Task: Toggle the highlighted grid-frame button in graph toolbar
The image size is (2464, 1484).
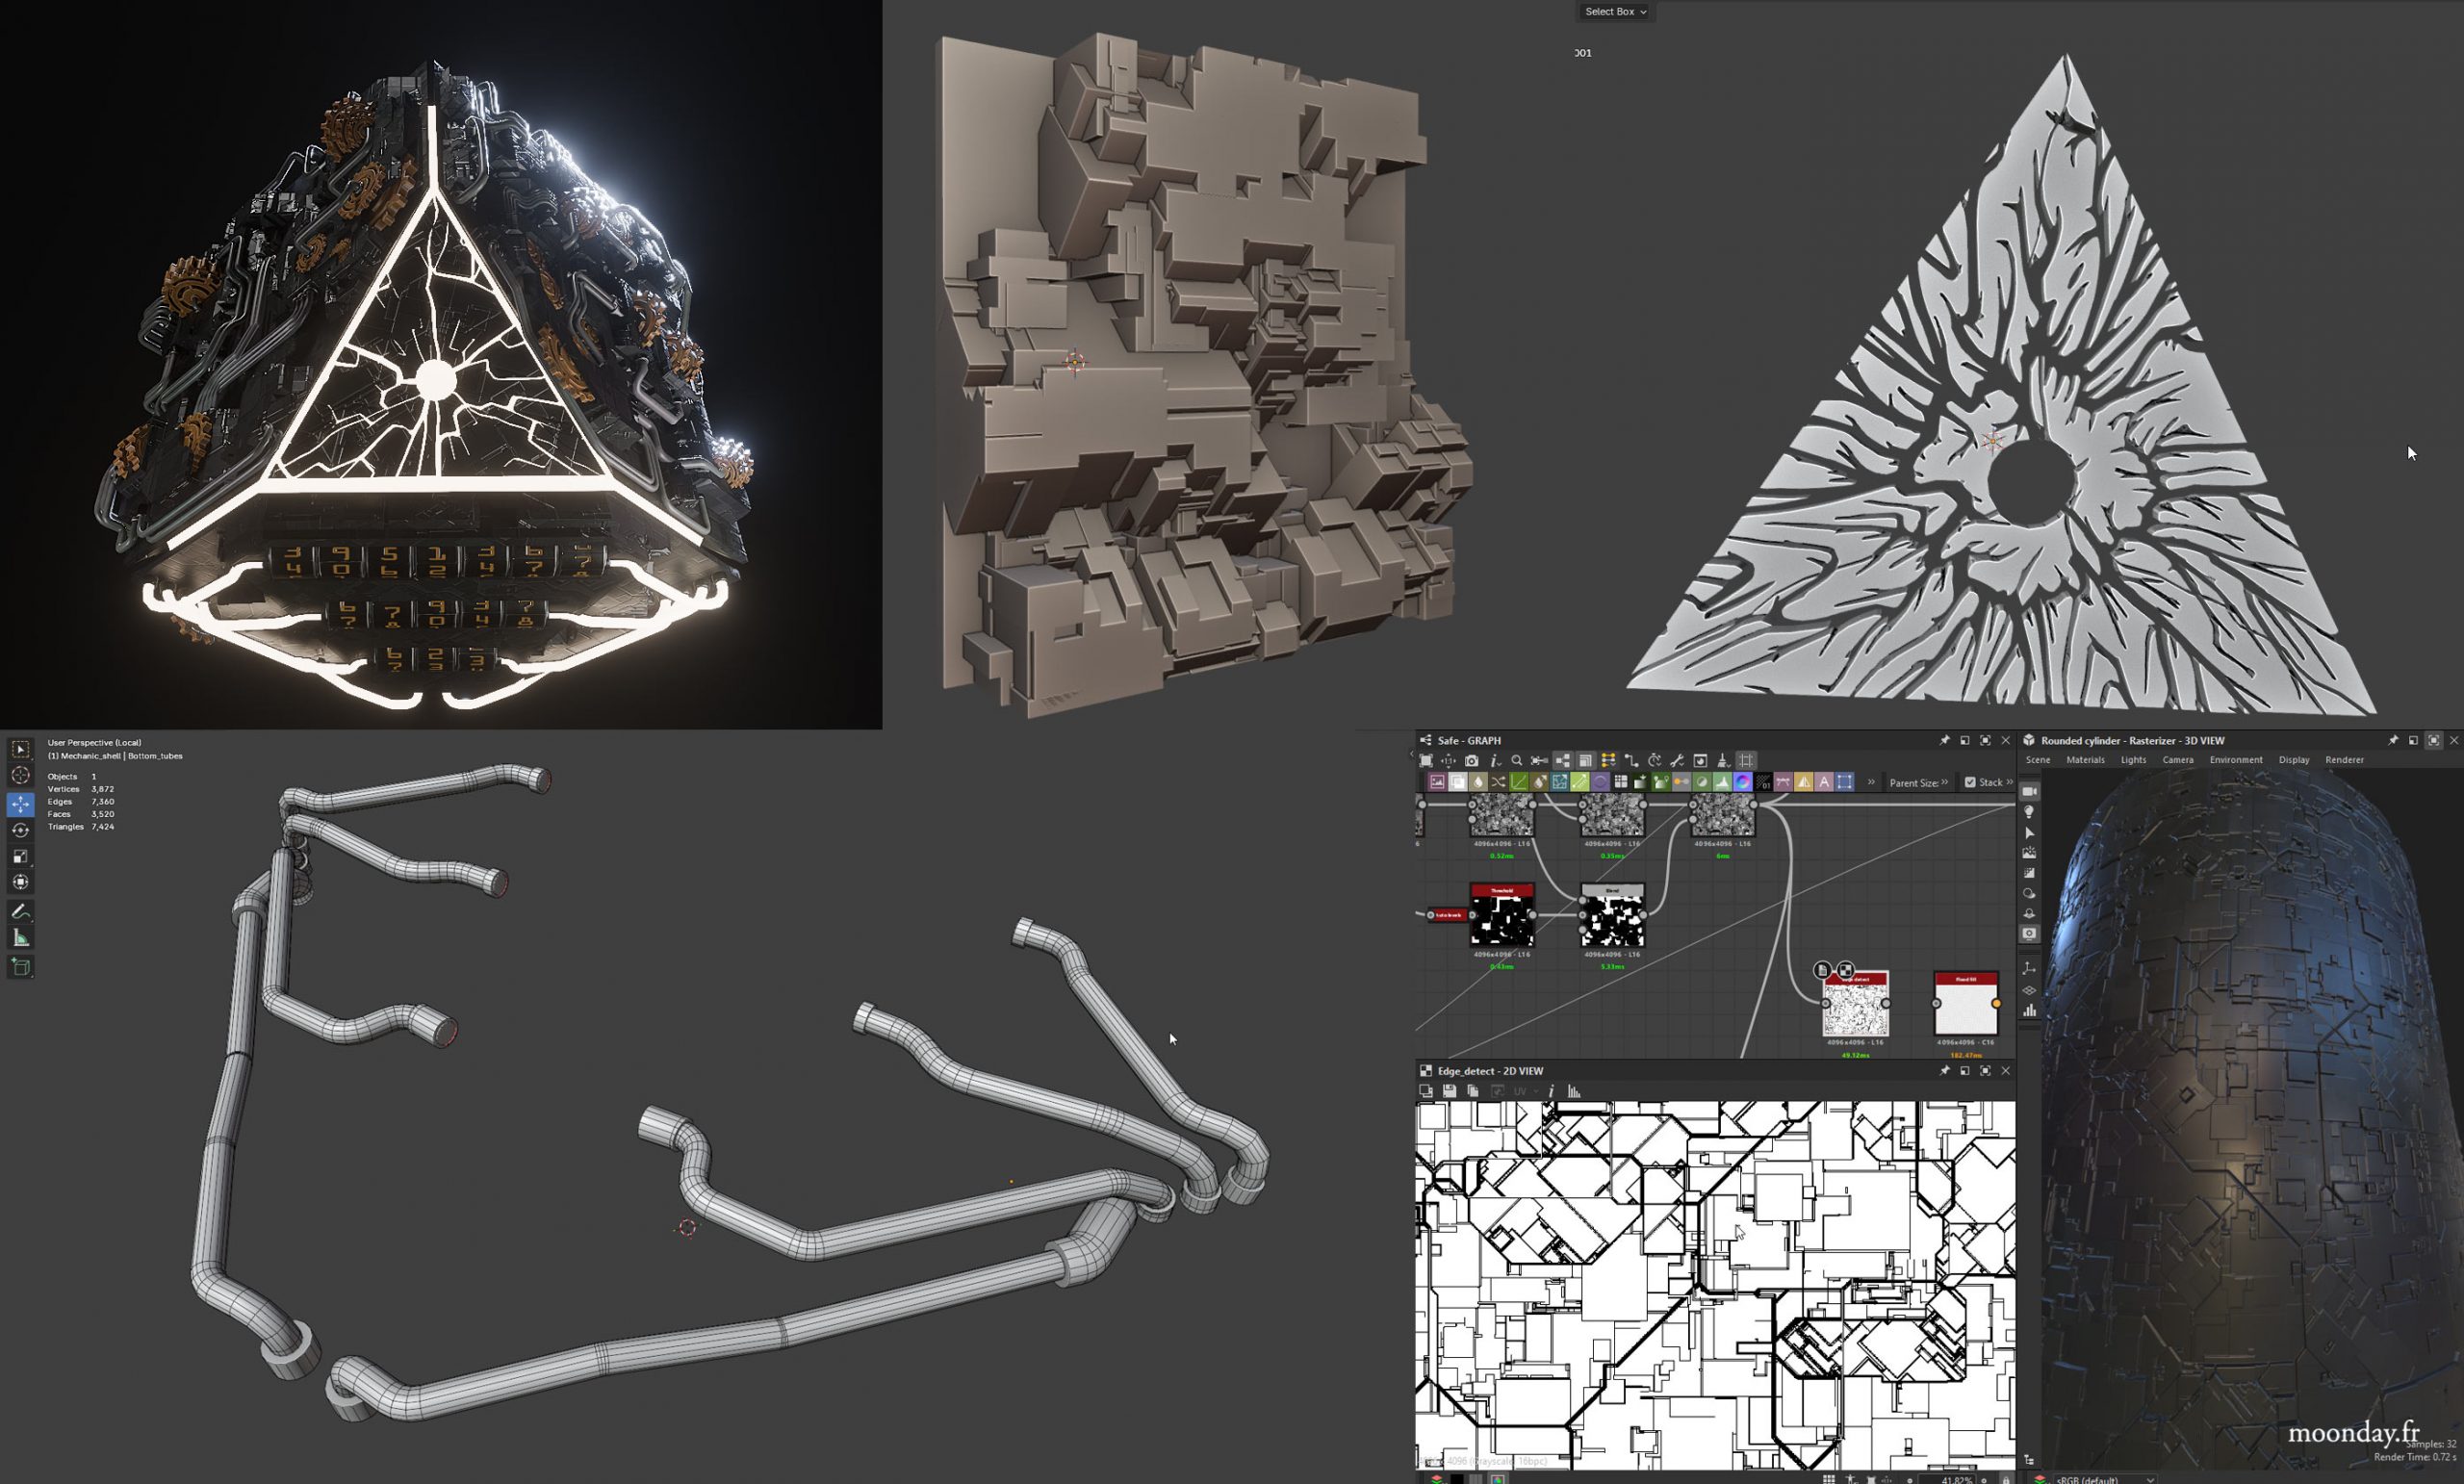Action: point(1746,761)
